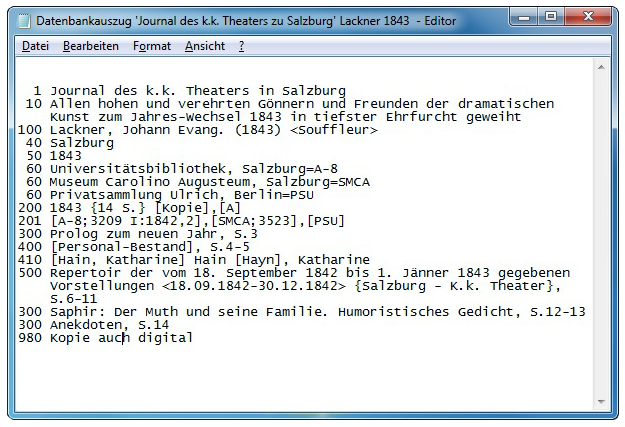Screen dimensions: 625x427
Task: Click the page reference 'S.12-13'
Action: click(558, 311)
